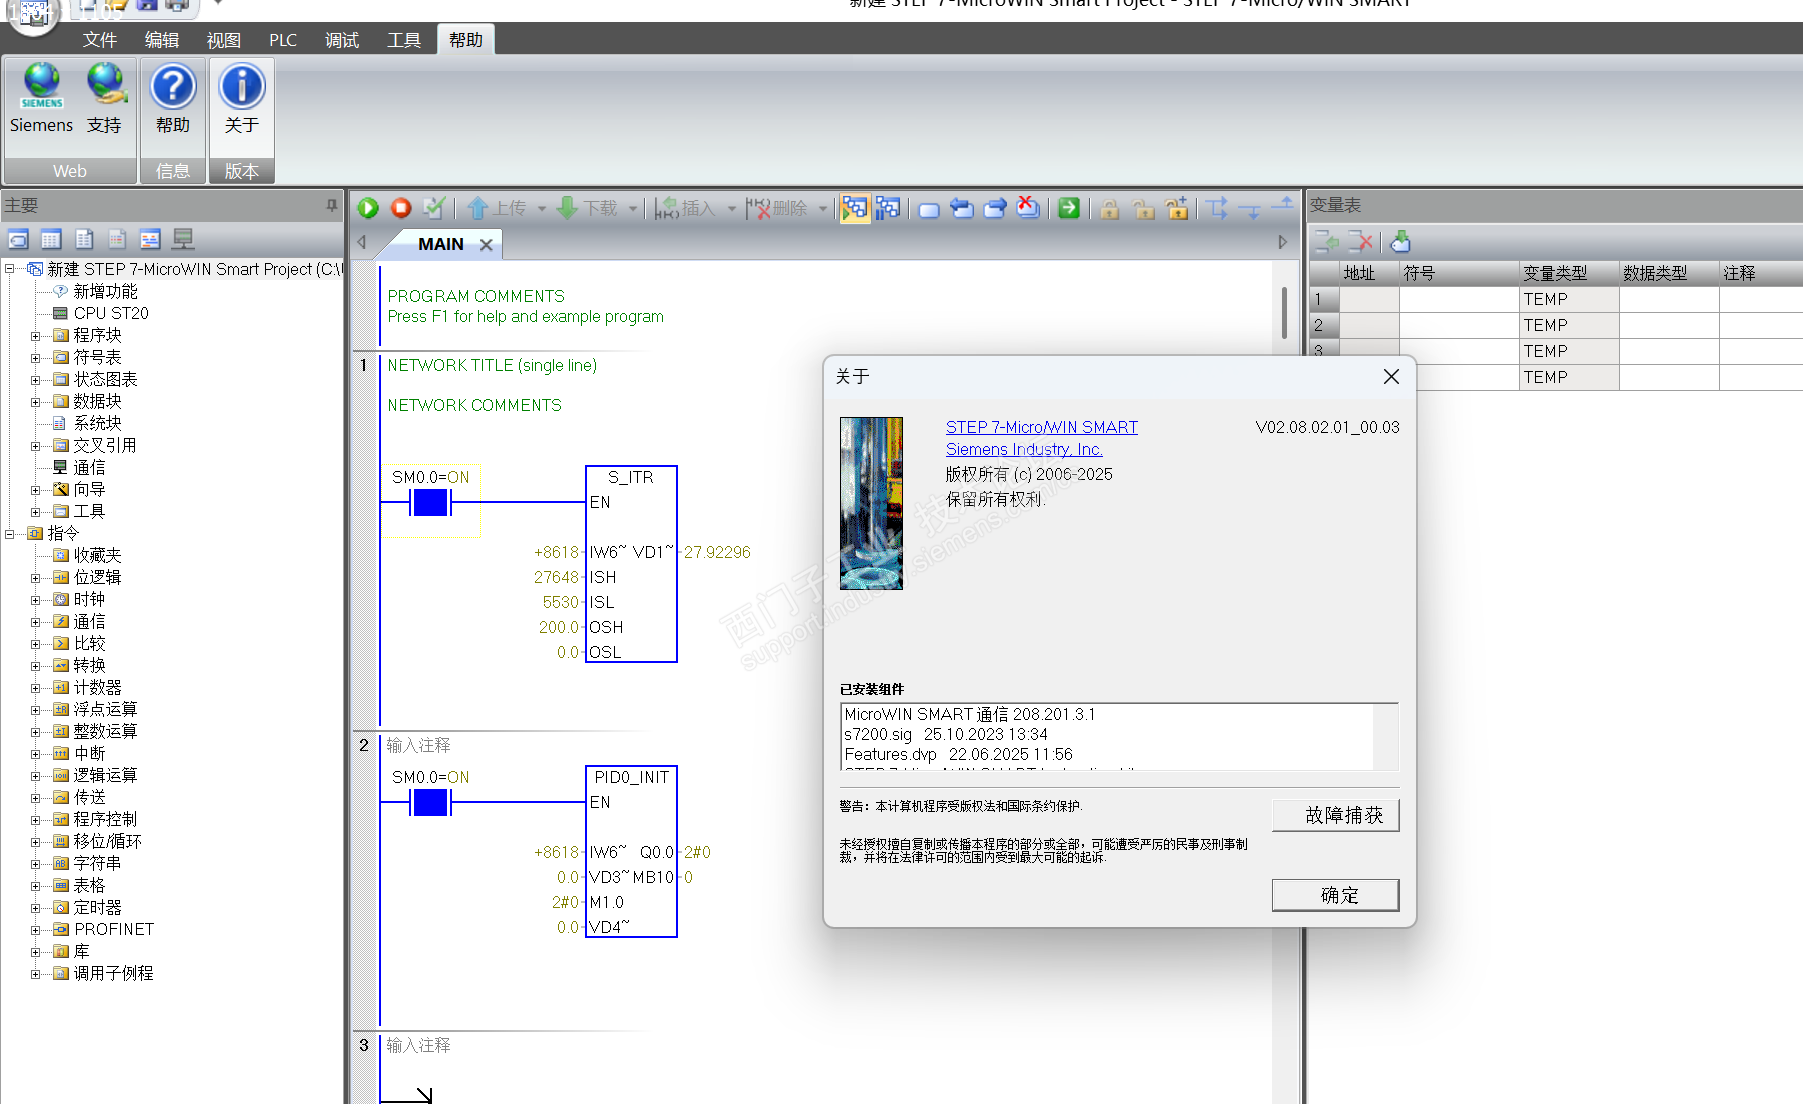Click the 数据类型 column header

pos(1669,273)
